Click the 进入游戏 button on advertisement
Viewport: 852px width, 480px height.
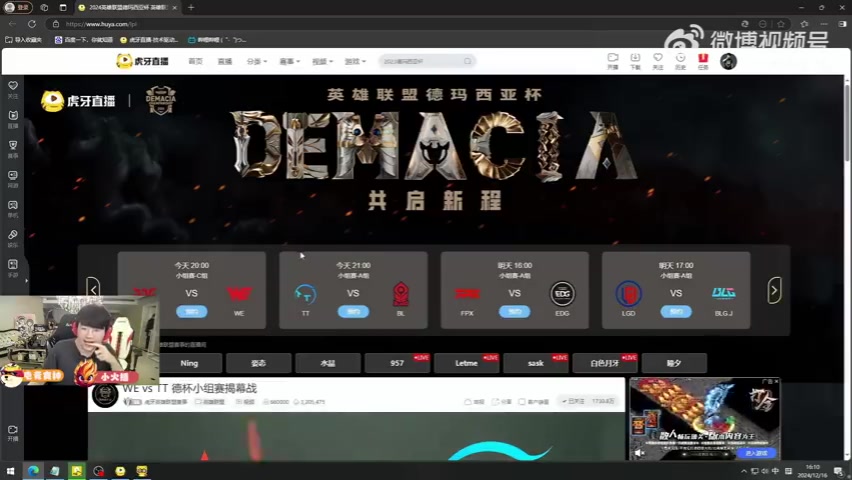(x=756, y=453)
